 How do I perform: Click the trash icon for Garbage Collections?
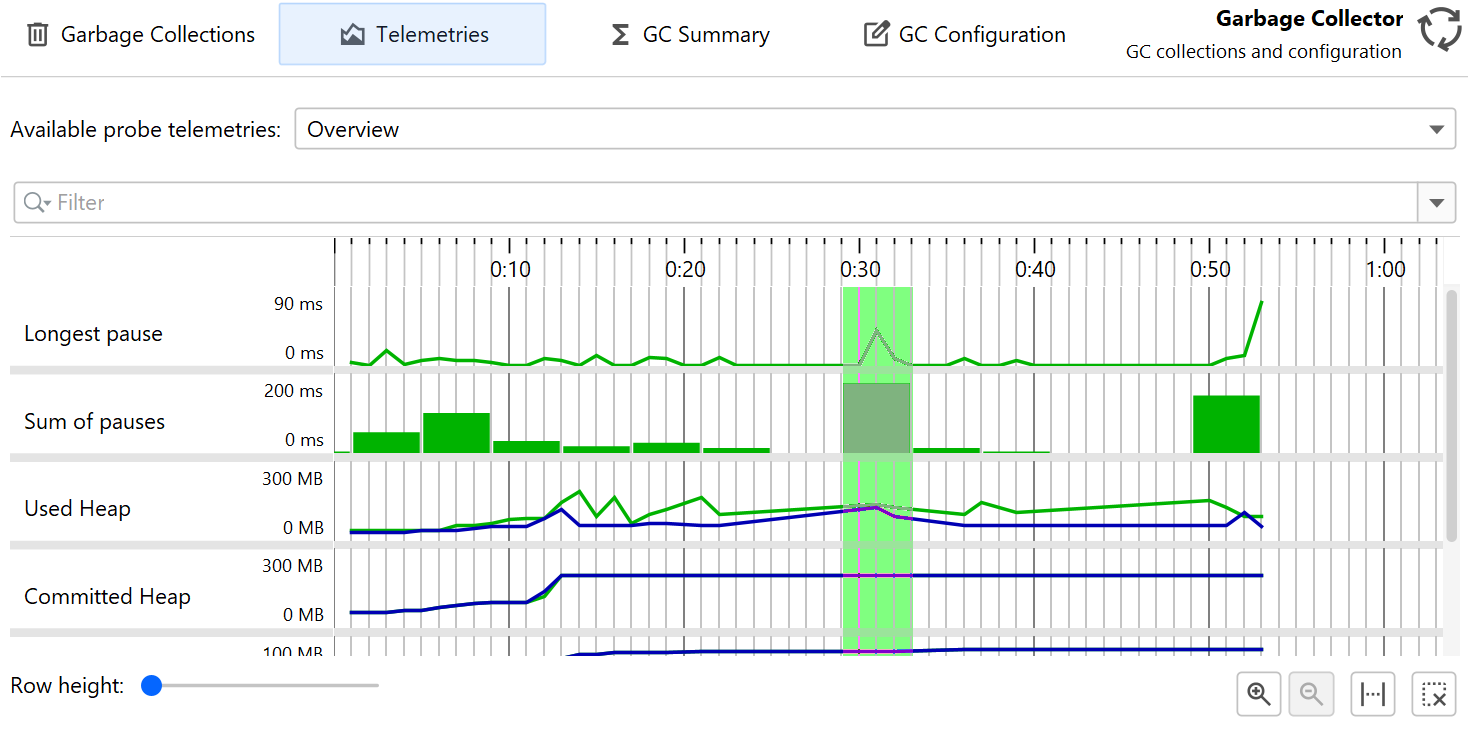(38, 35)
